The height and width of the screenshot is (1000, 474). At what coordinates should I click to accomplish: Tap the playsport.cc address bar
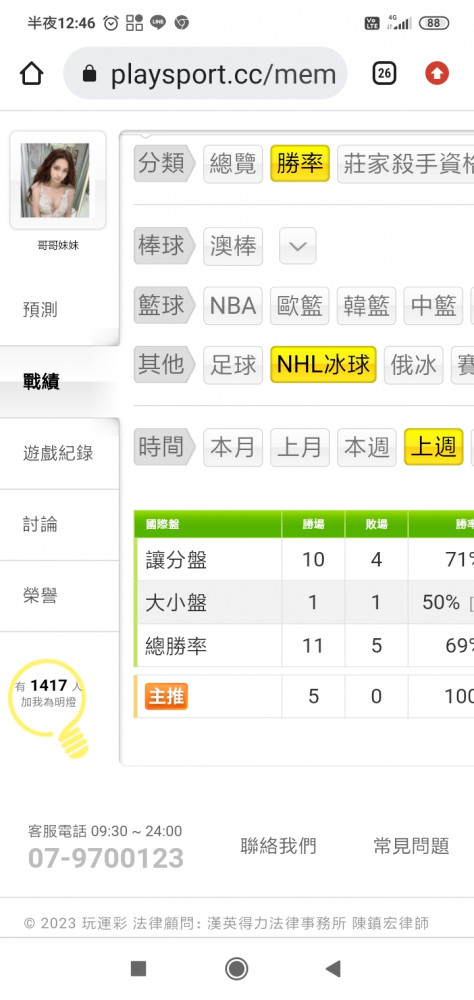(x=205, y=74)
